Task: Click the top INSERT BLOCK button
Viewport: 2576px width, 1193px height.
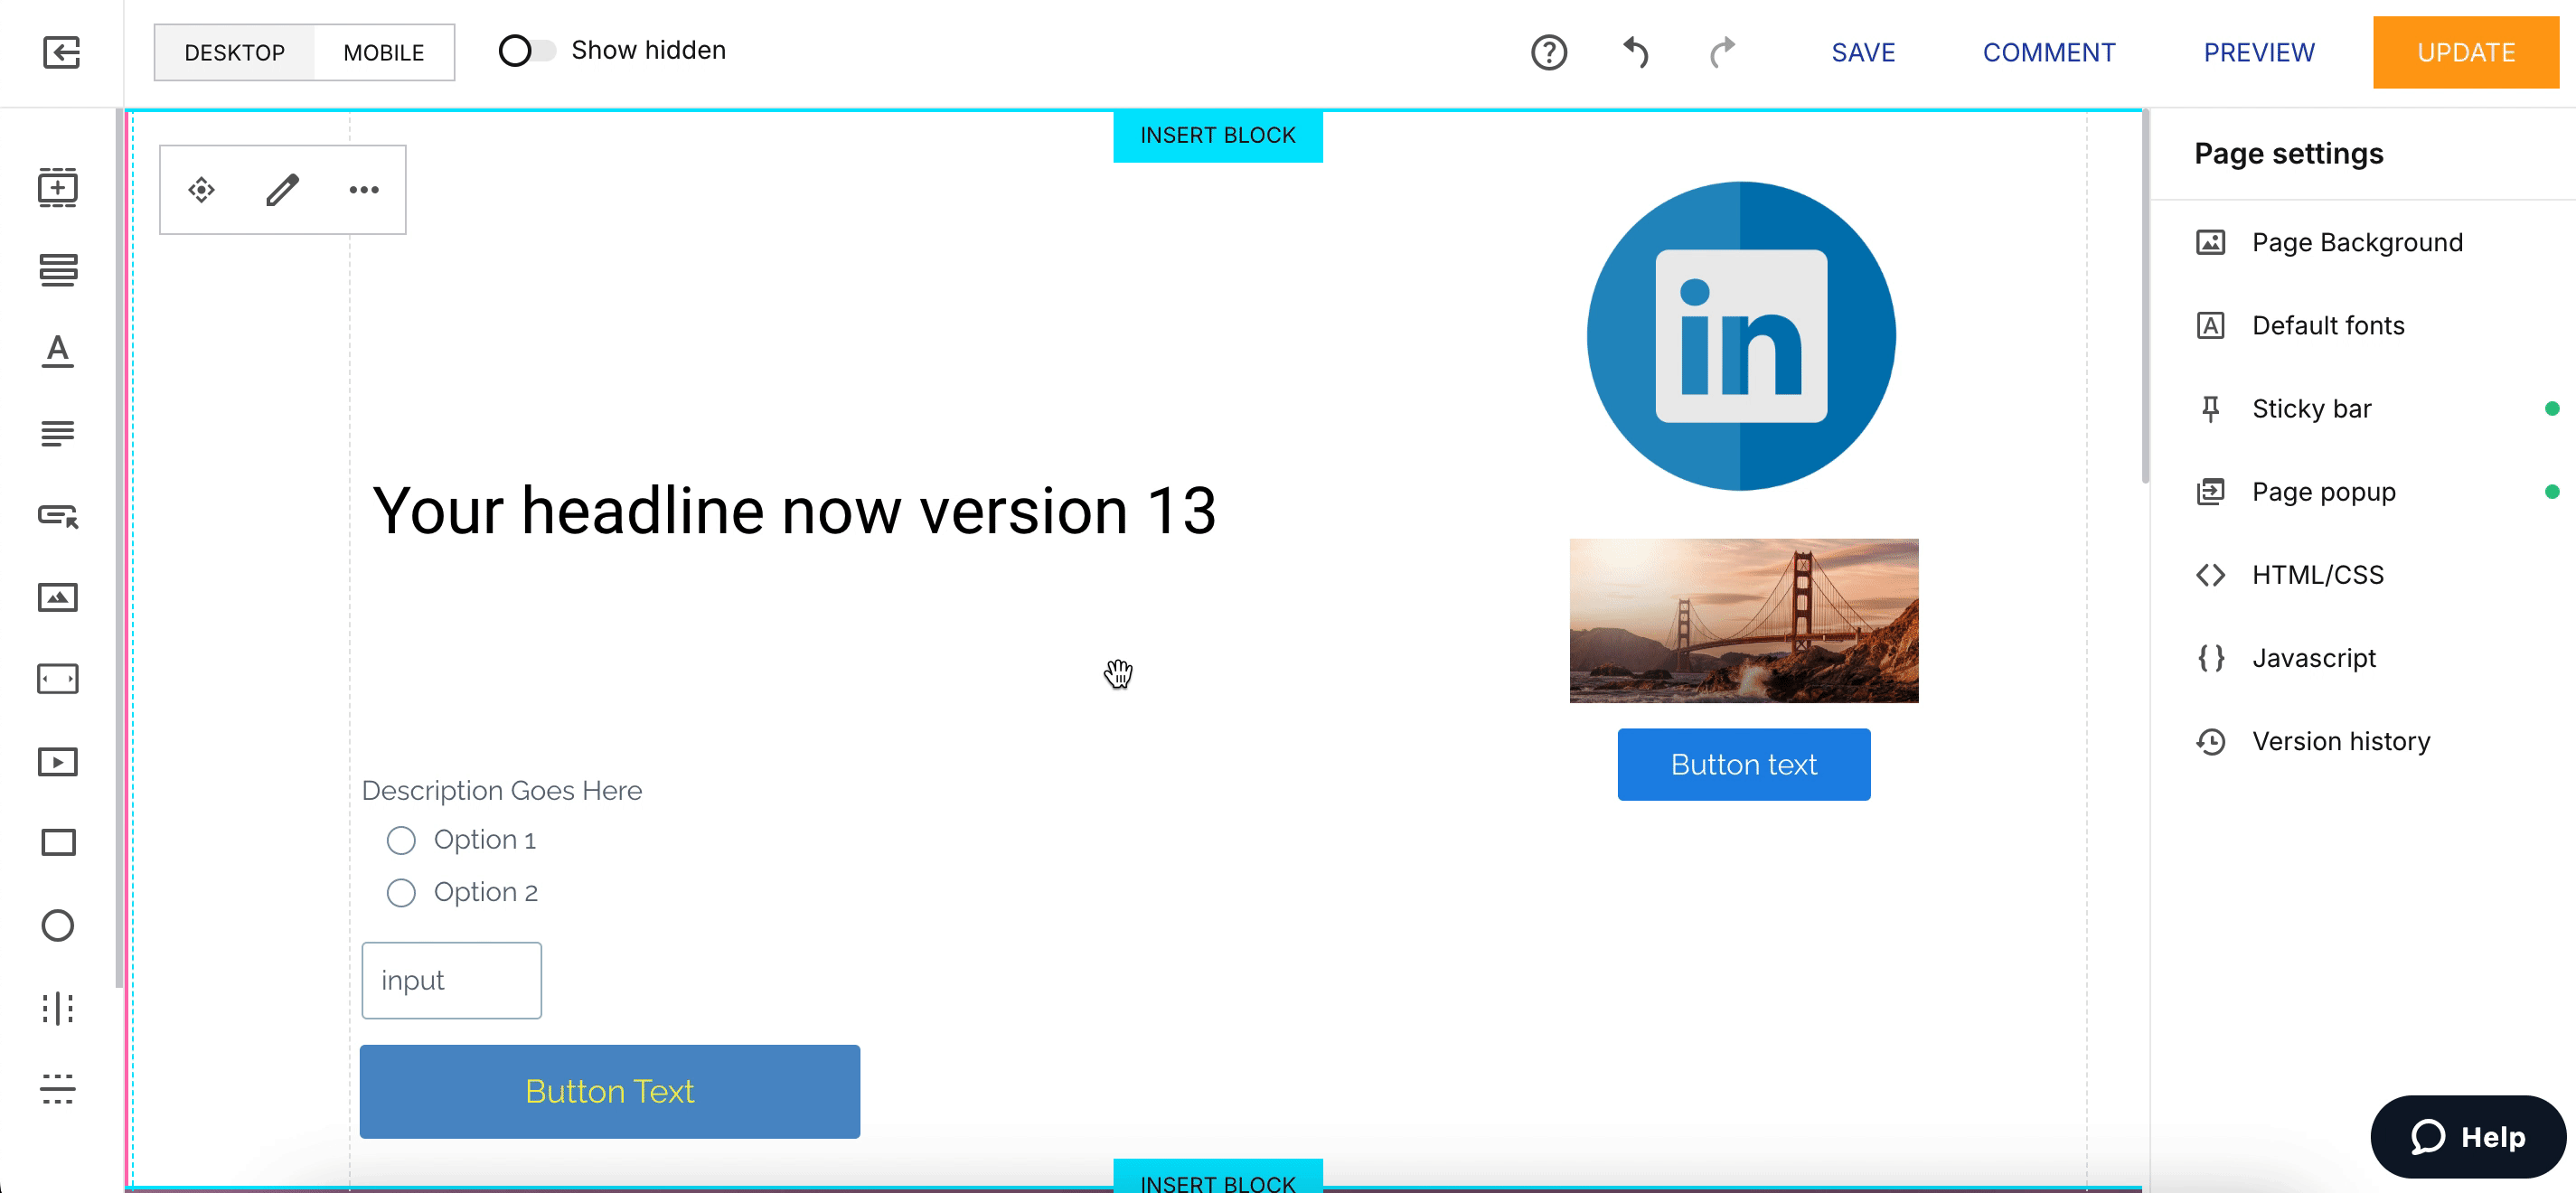Action: point(1218,135)
